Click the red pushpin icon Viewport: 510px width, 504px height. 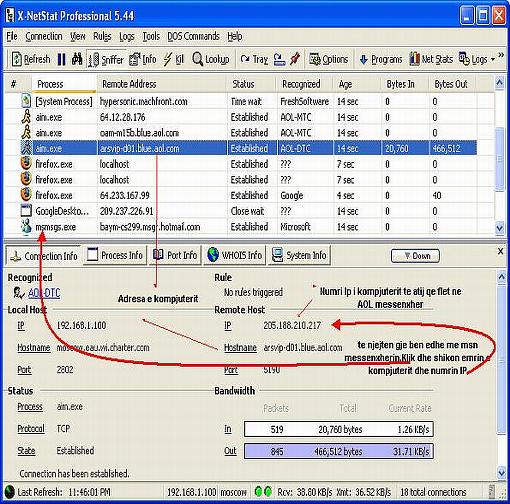pyautogui.click(x=295, y=59)
